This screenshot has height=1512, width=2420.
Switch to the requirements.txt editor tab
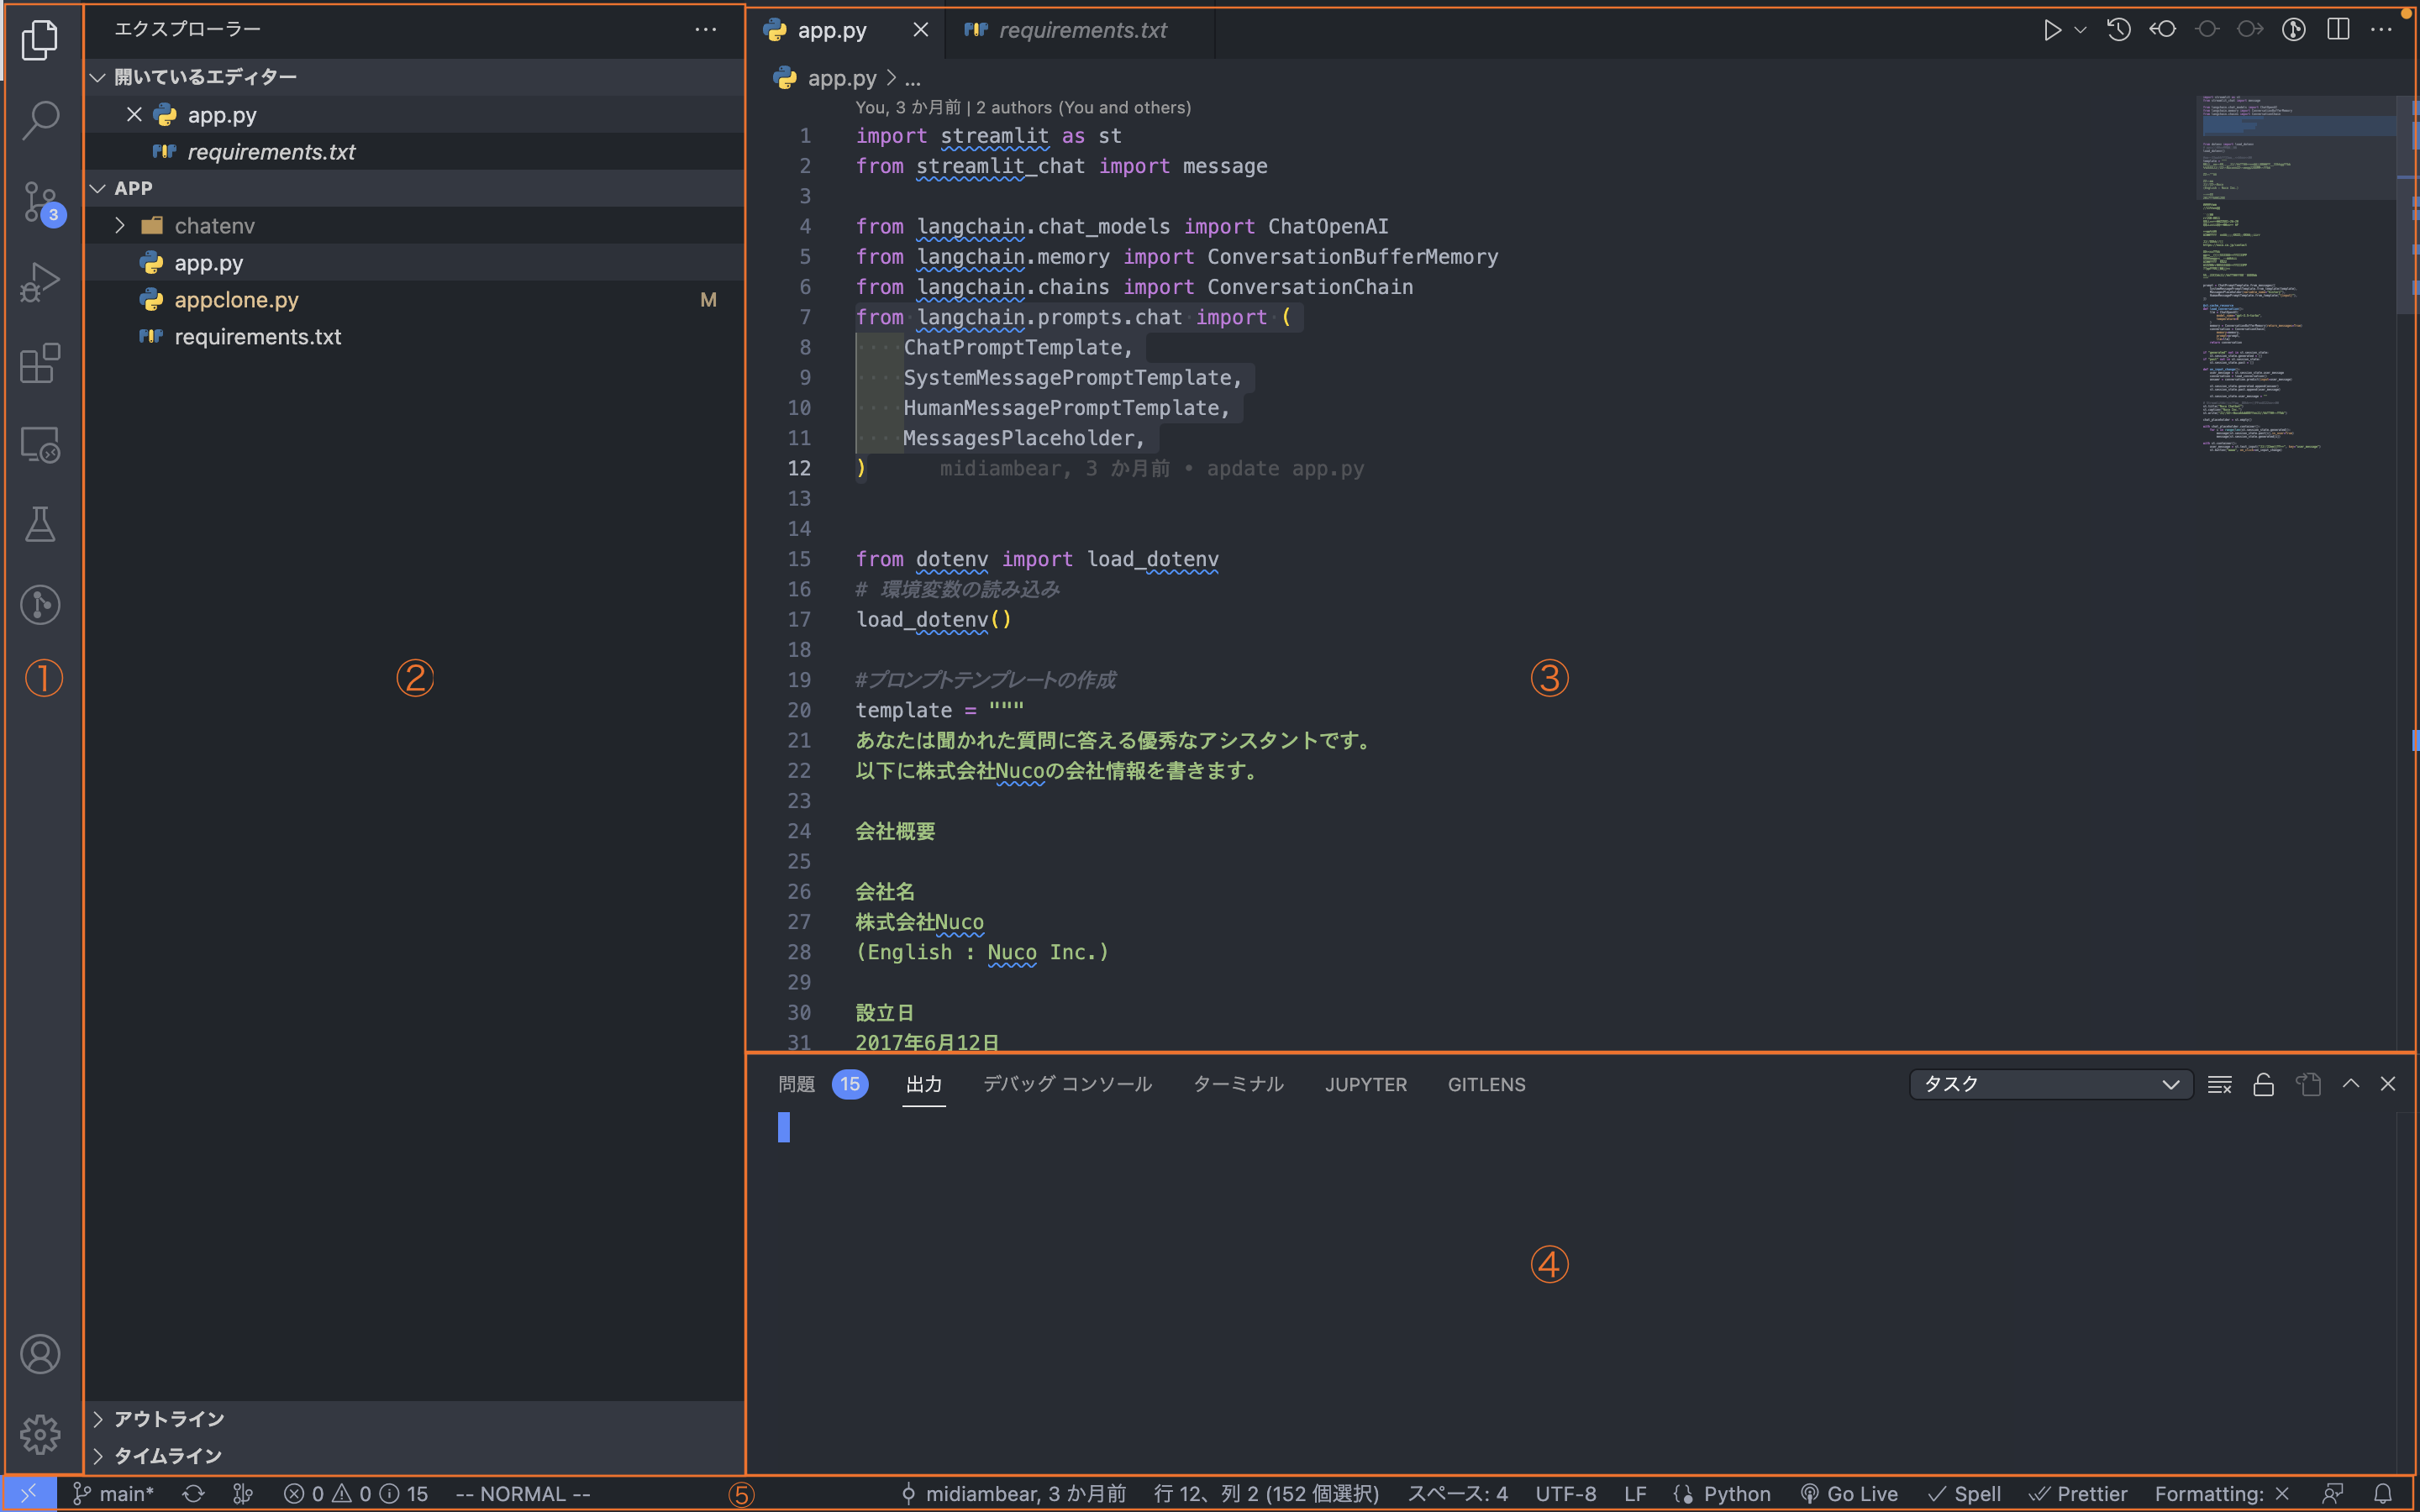[x=1081, y=30]
